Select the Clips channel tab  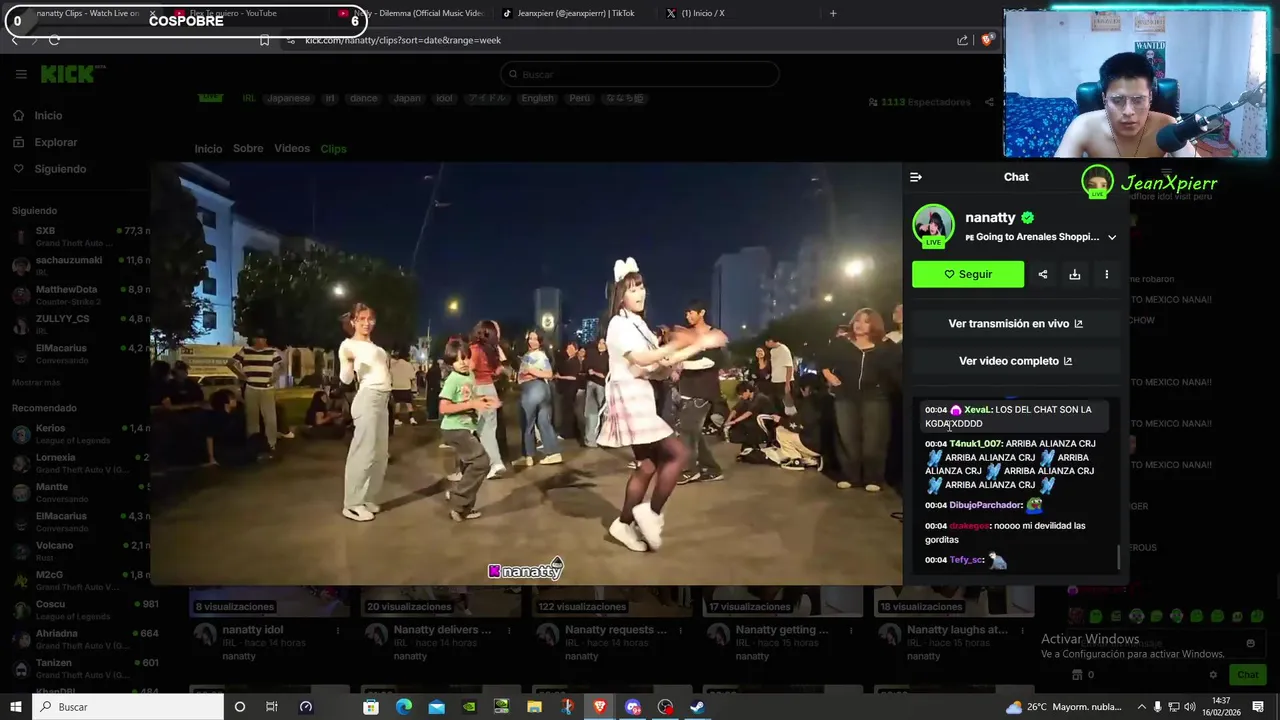tap(333, 149)
